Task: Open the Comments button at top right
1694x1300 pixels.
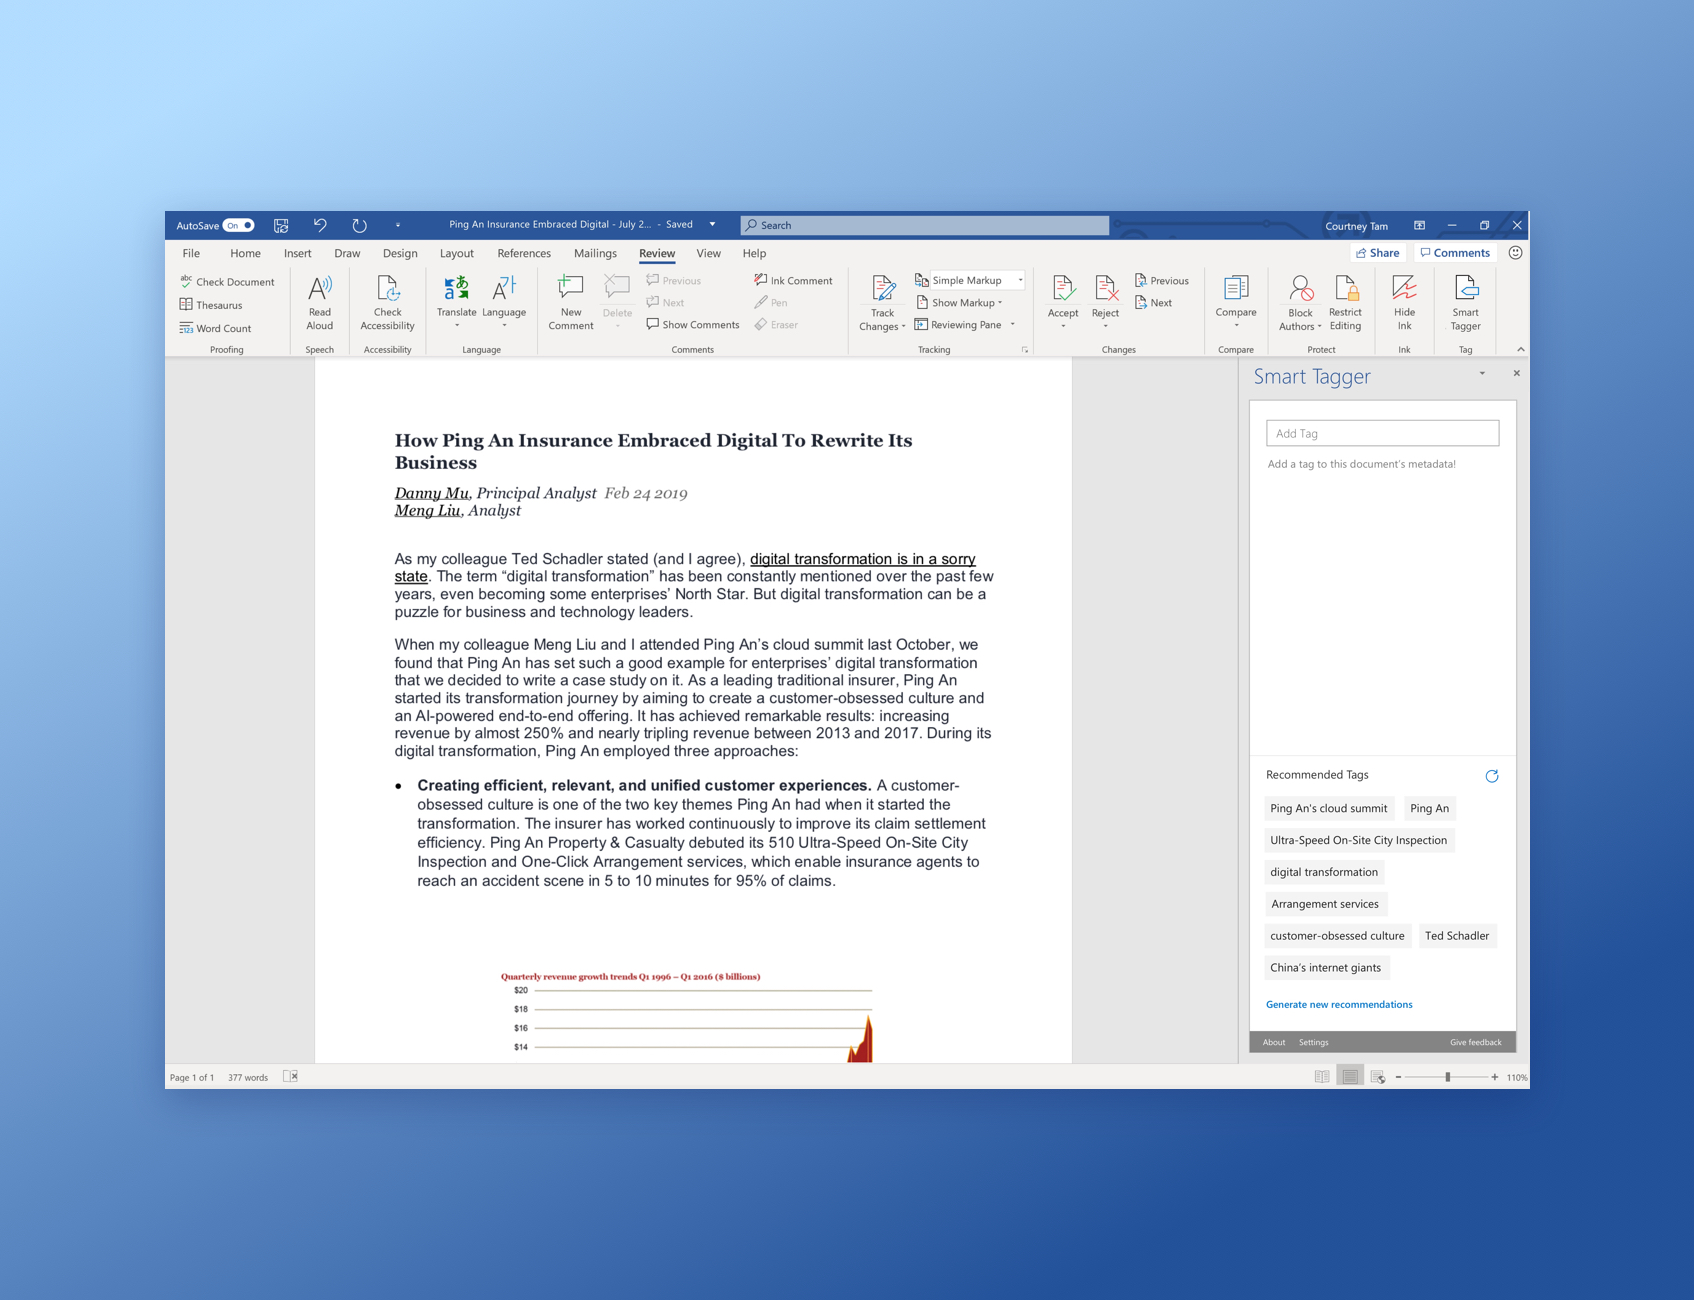Action: 1455,253
